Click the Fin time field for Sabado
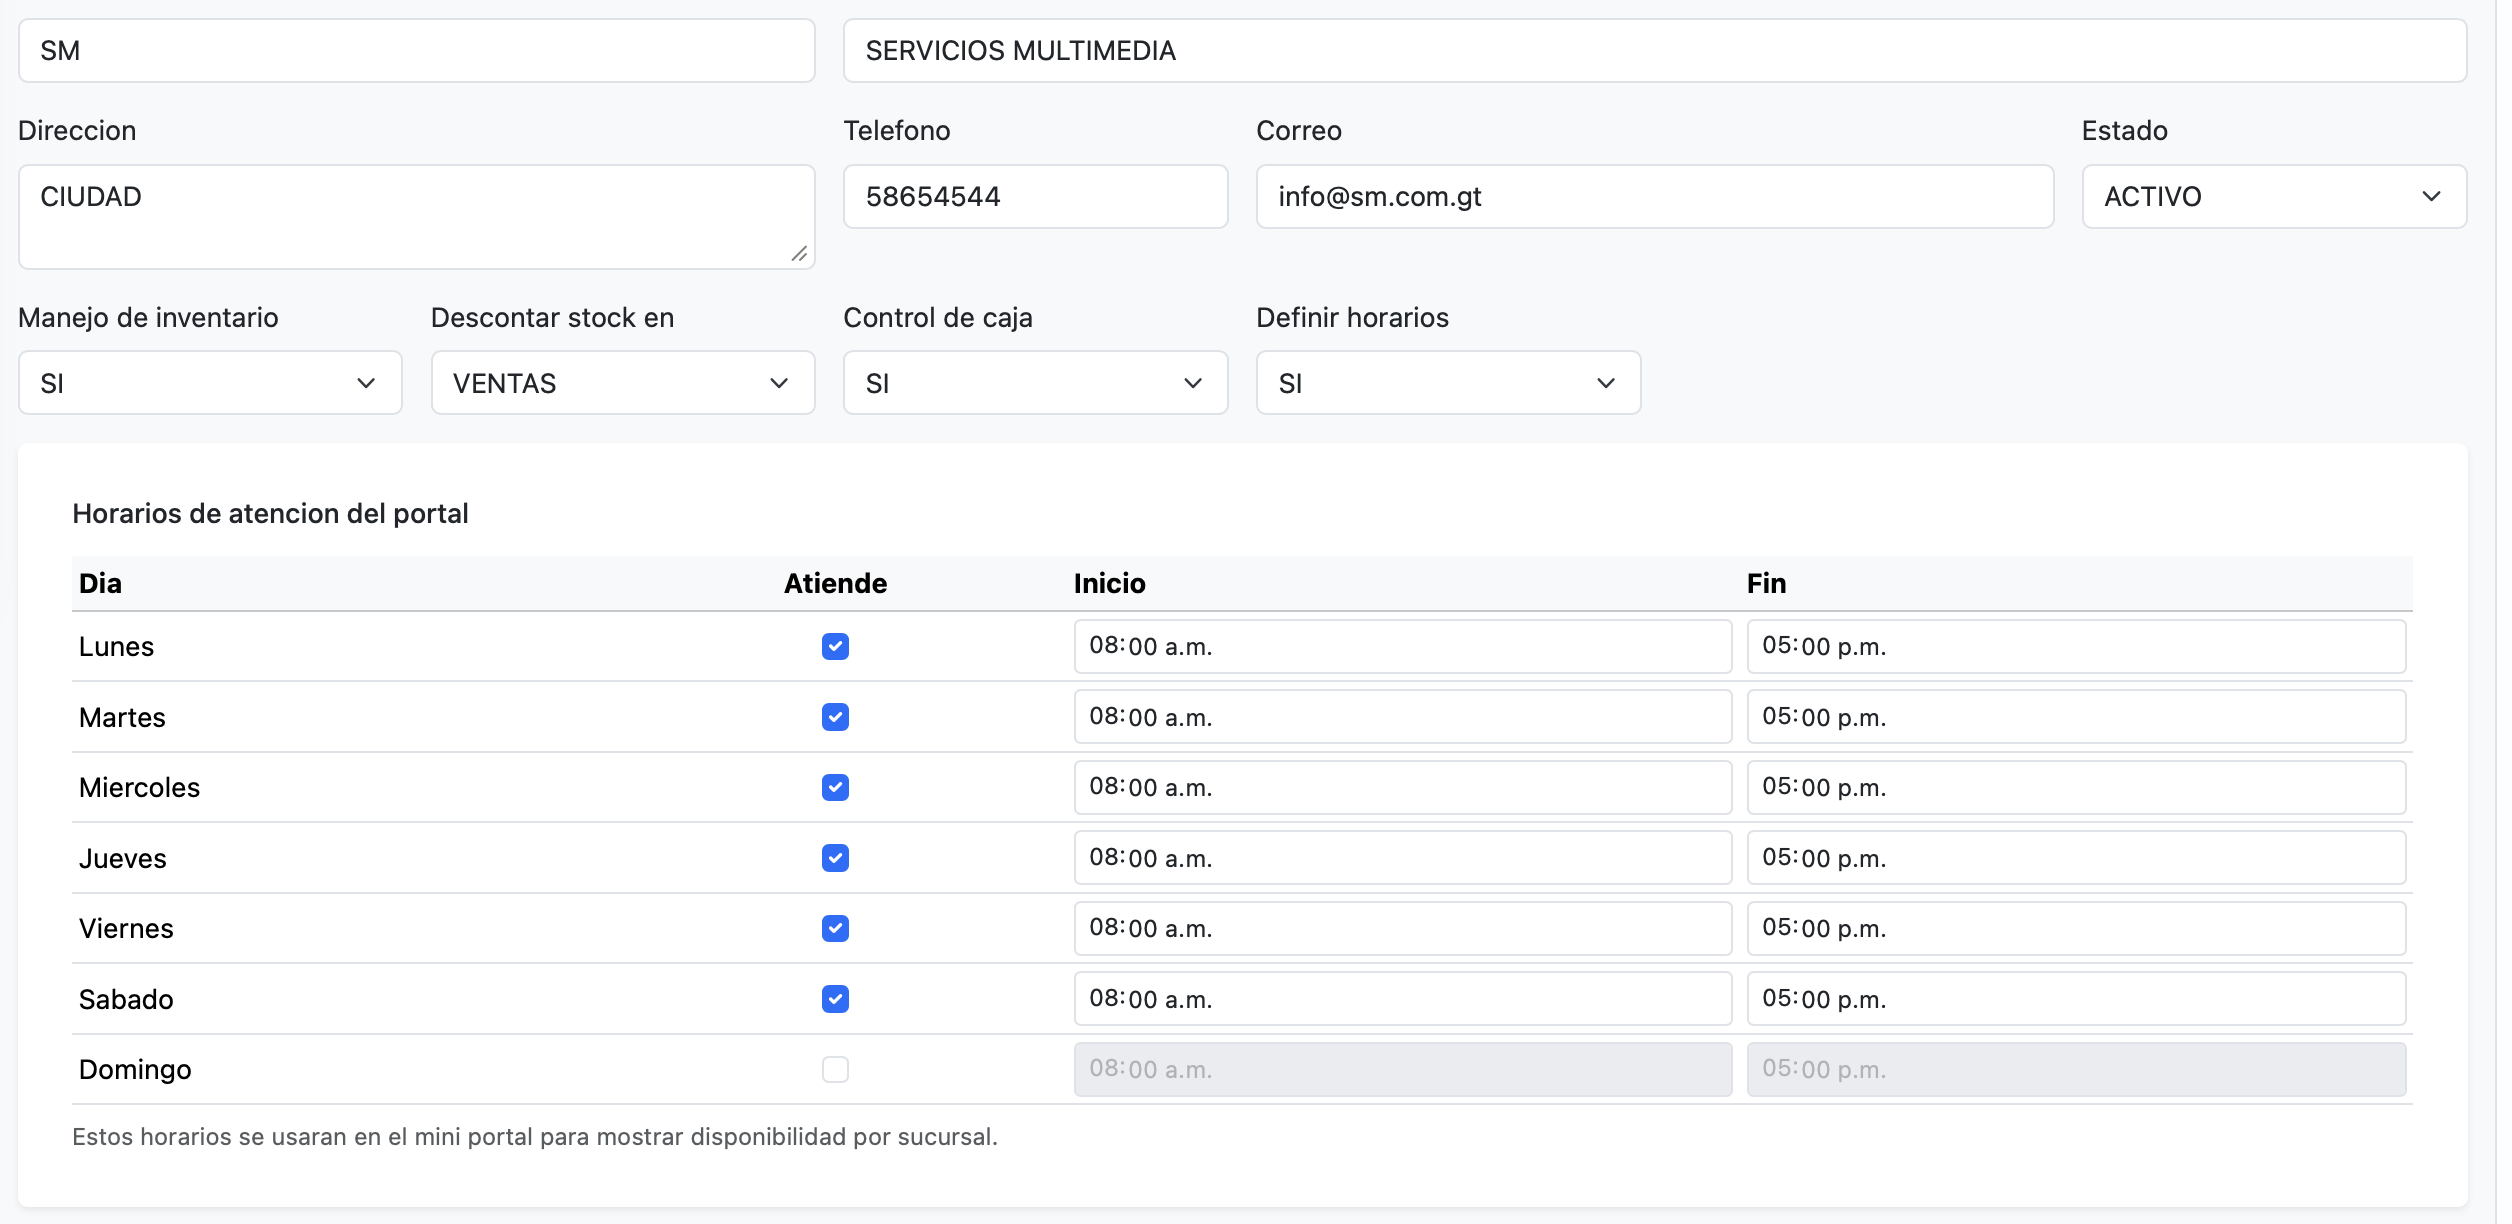 coord(2077,999)
